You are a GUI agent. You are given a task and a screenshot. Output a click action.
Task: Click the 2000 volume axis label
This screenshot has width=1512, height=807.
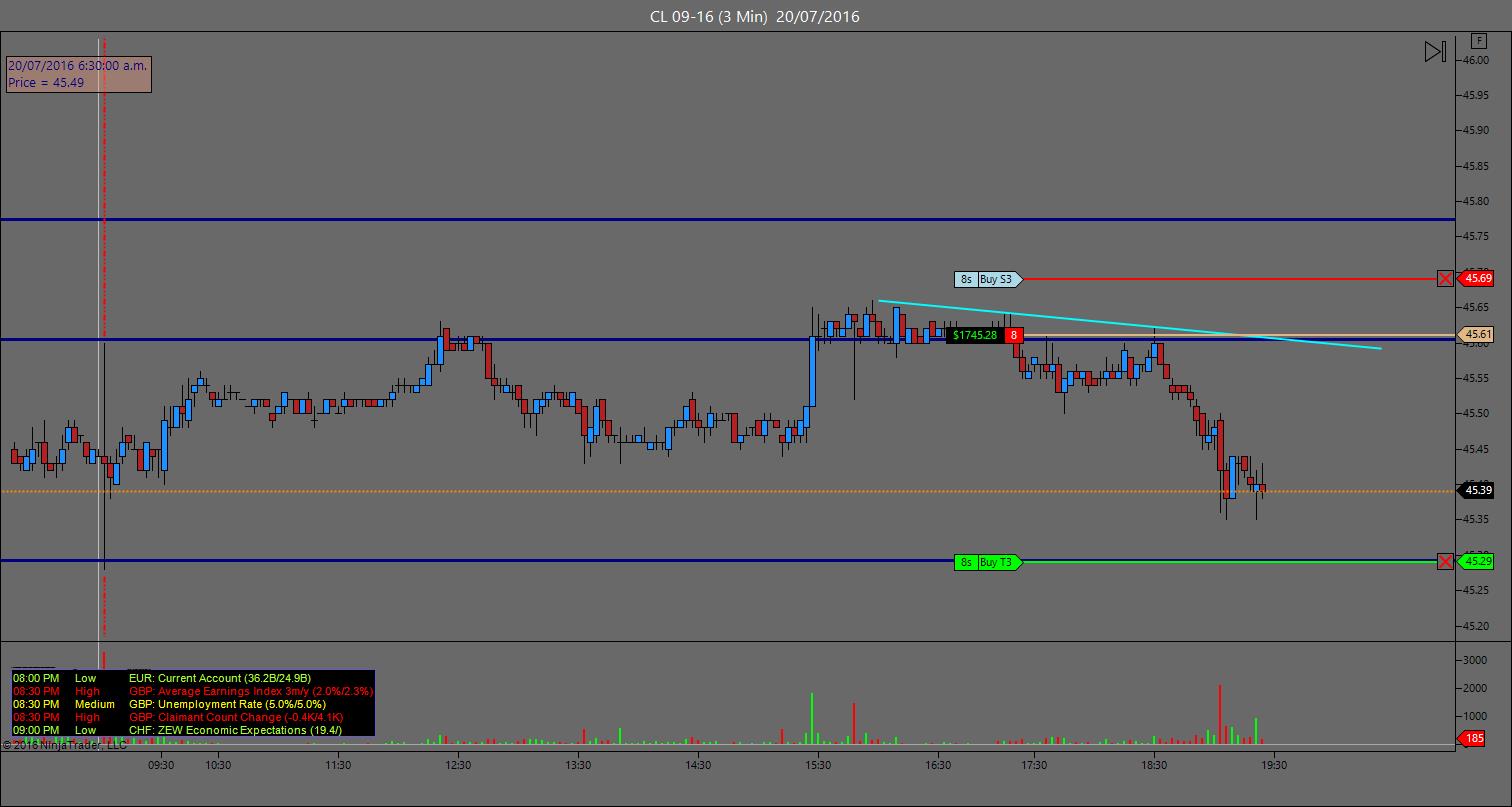tap(1476, 689)
